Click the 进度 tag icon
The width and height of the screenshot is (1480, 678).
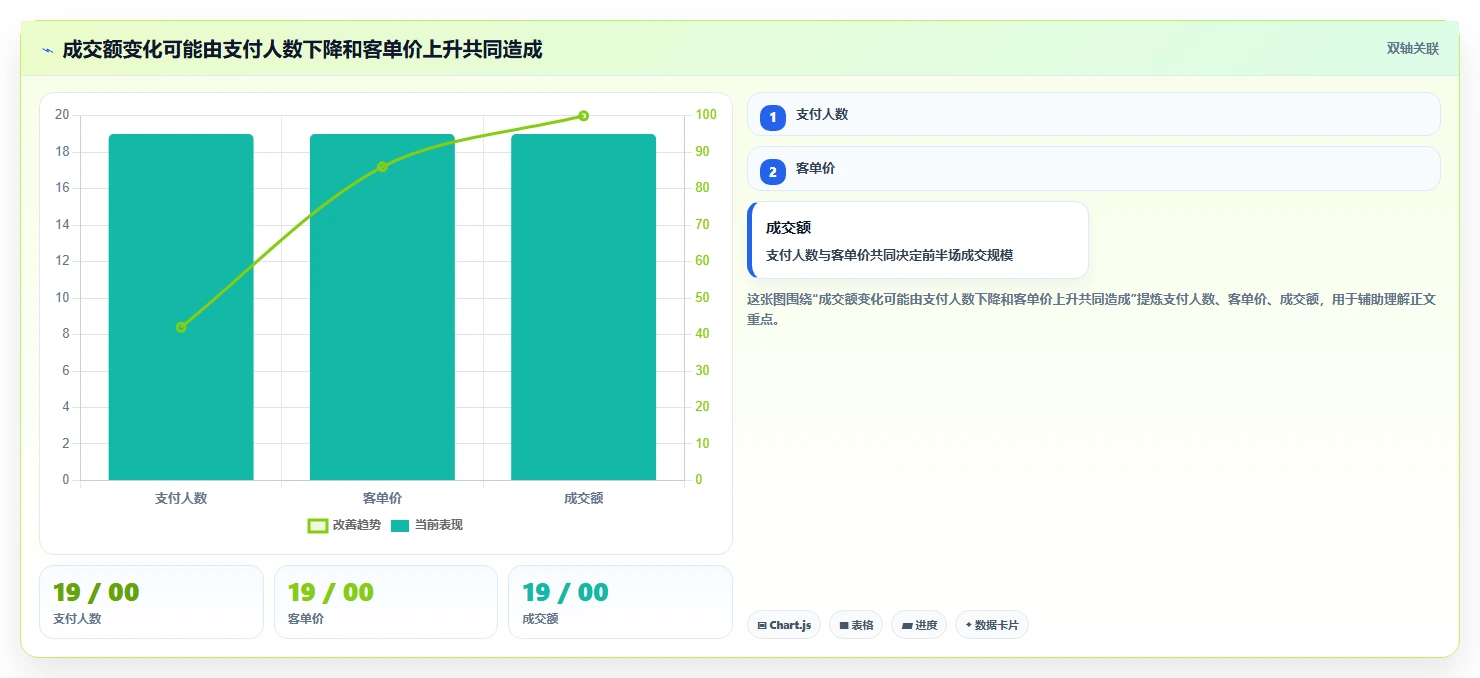[x=907, y=625]
